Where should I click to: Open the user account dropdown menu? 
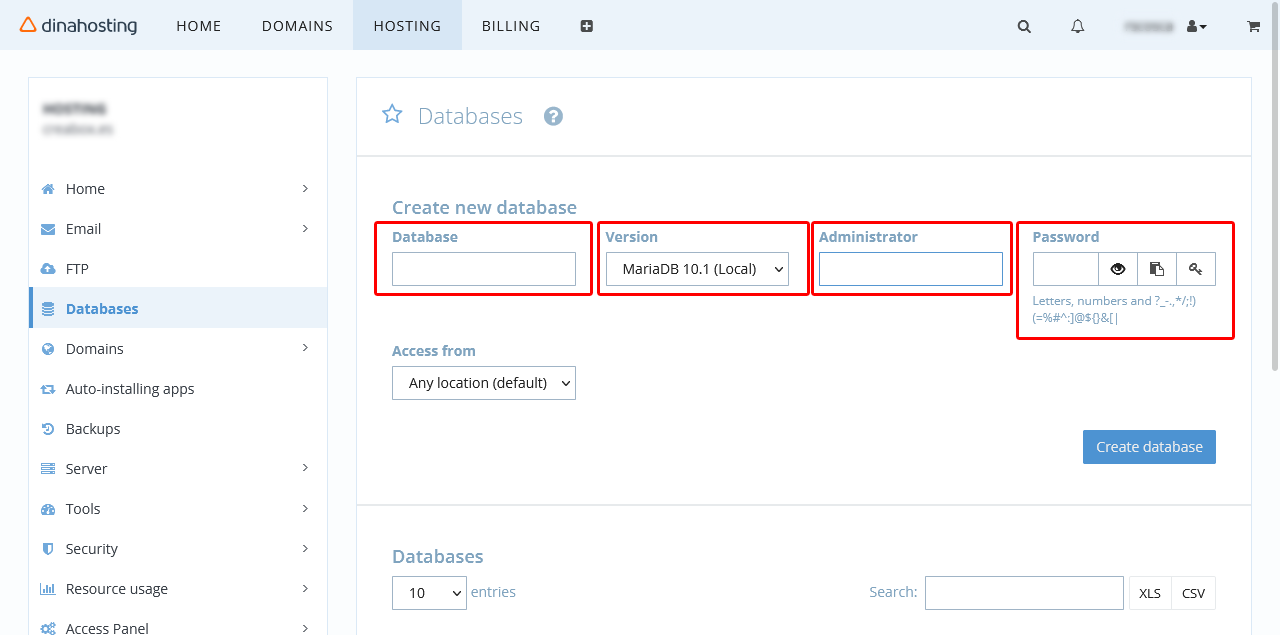1196,27
